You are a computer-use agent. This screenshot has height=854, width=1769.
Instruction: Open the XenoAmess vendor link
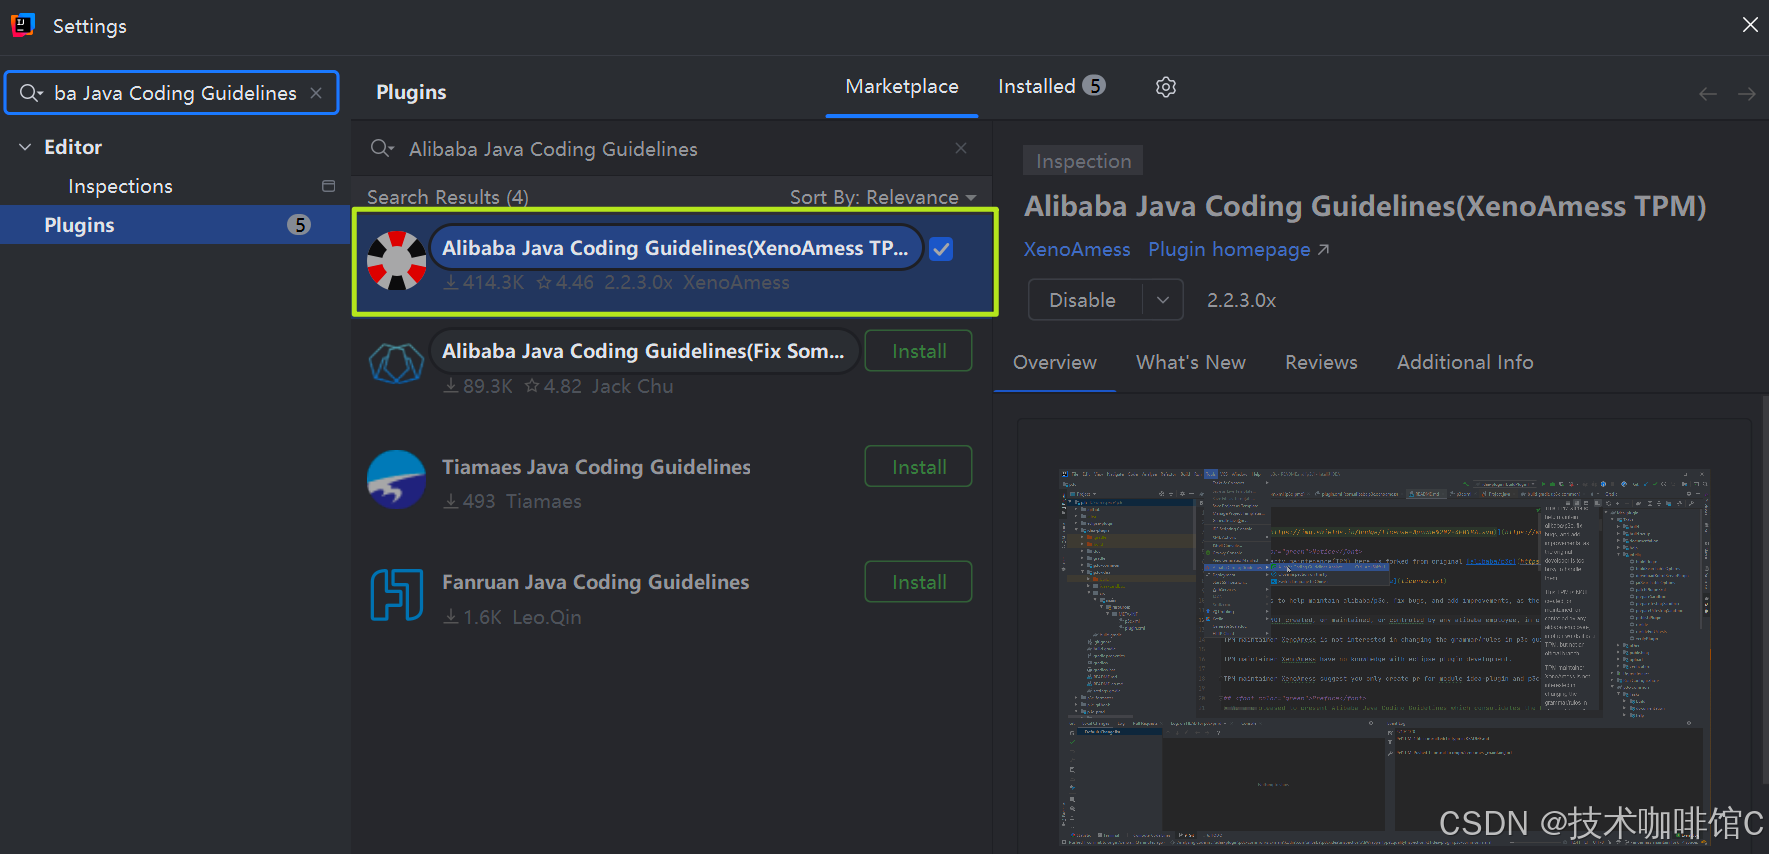click(1077, 249)
